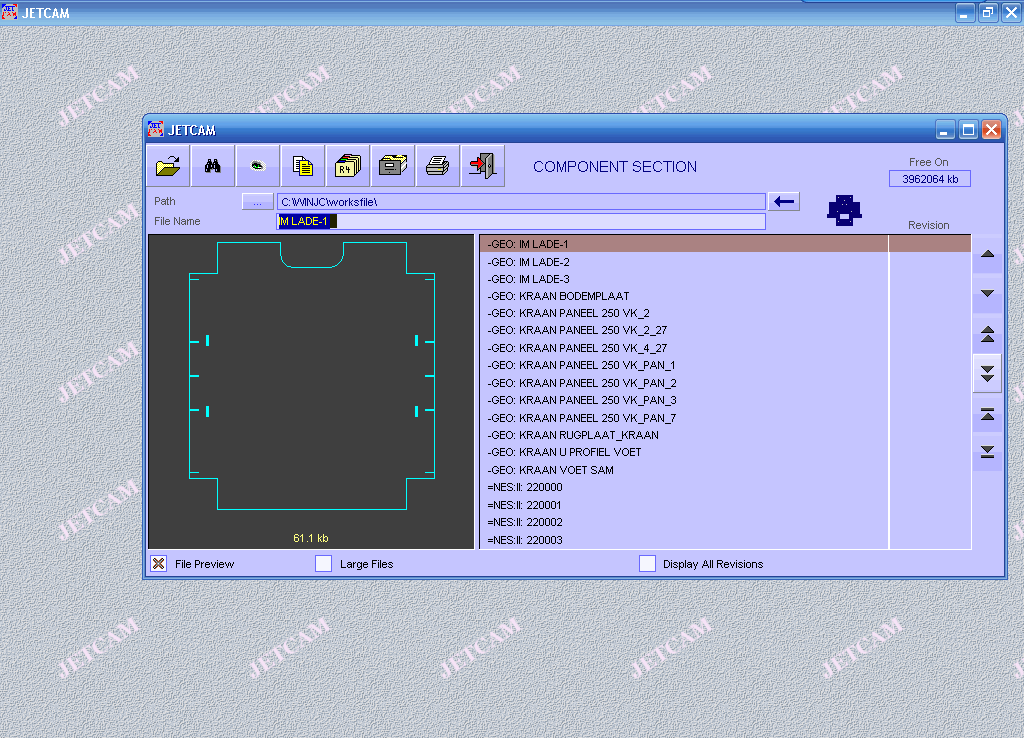Click the path browse '...' button
This screenshot has height=738, width=1024.
click(x=257, y=202)
